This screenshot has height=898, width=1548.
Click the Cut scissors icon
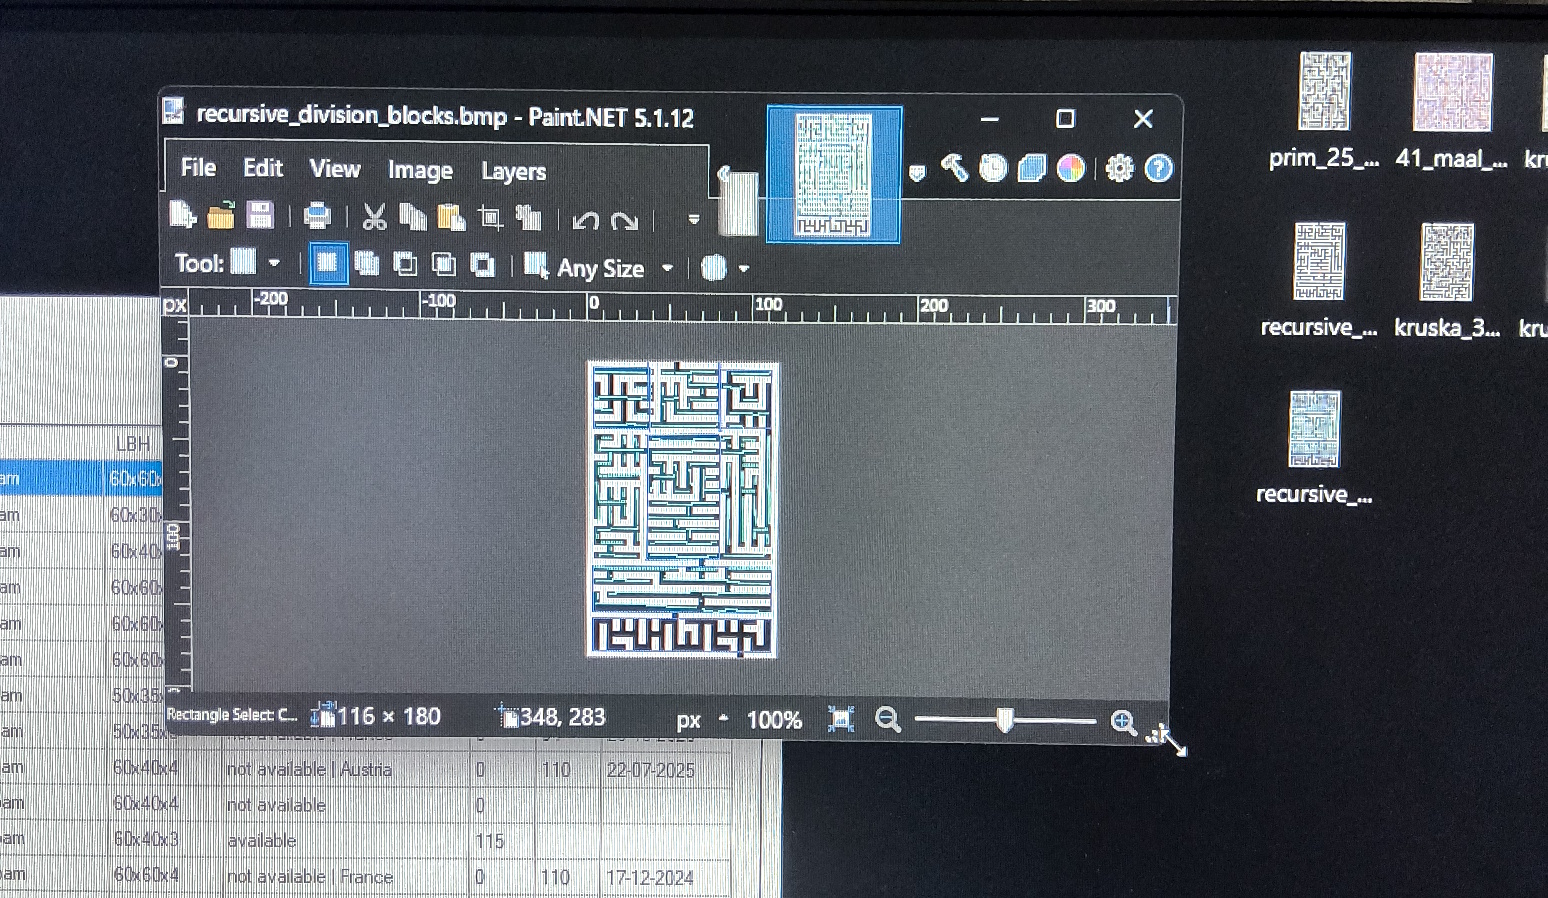pos(375,216)
